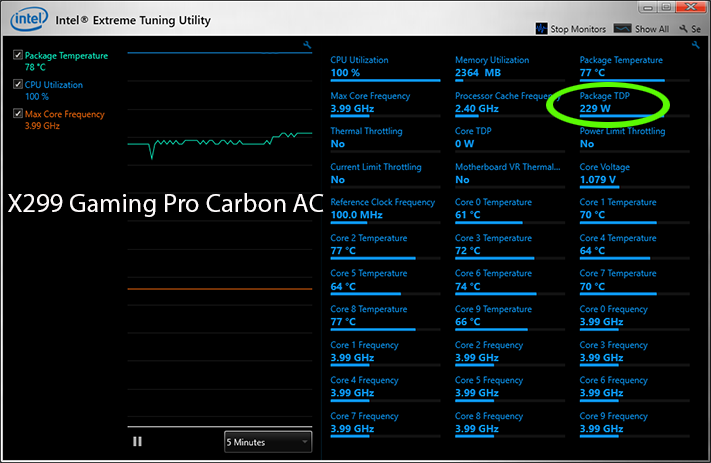Select Core 2 Temperature monitor

385,245
